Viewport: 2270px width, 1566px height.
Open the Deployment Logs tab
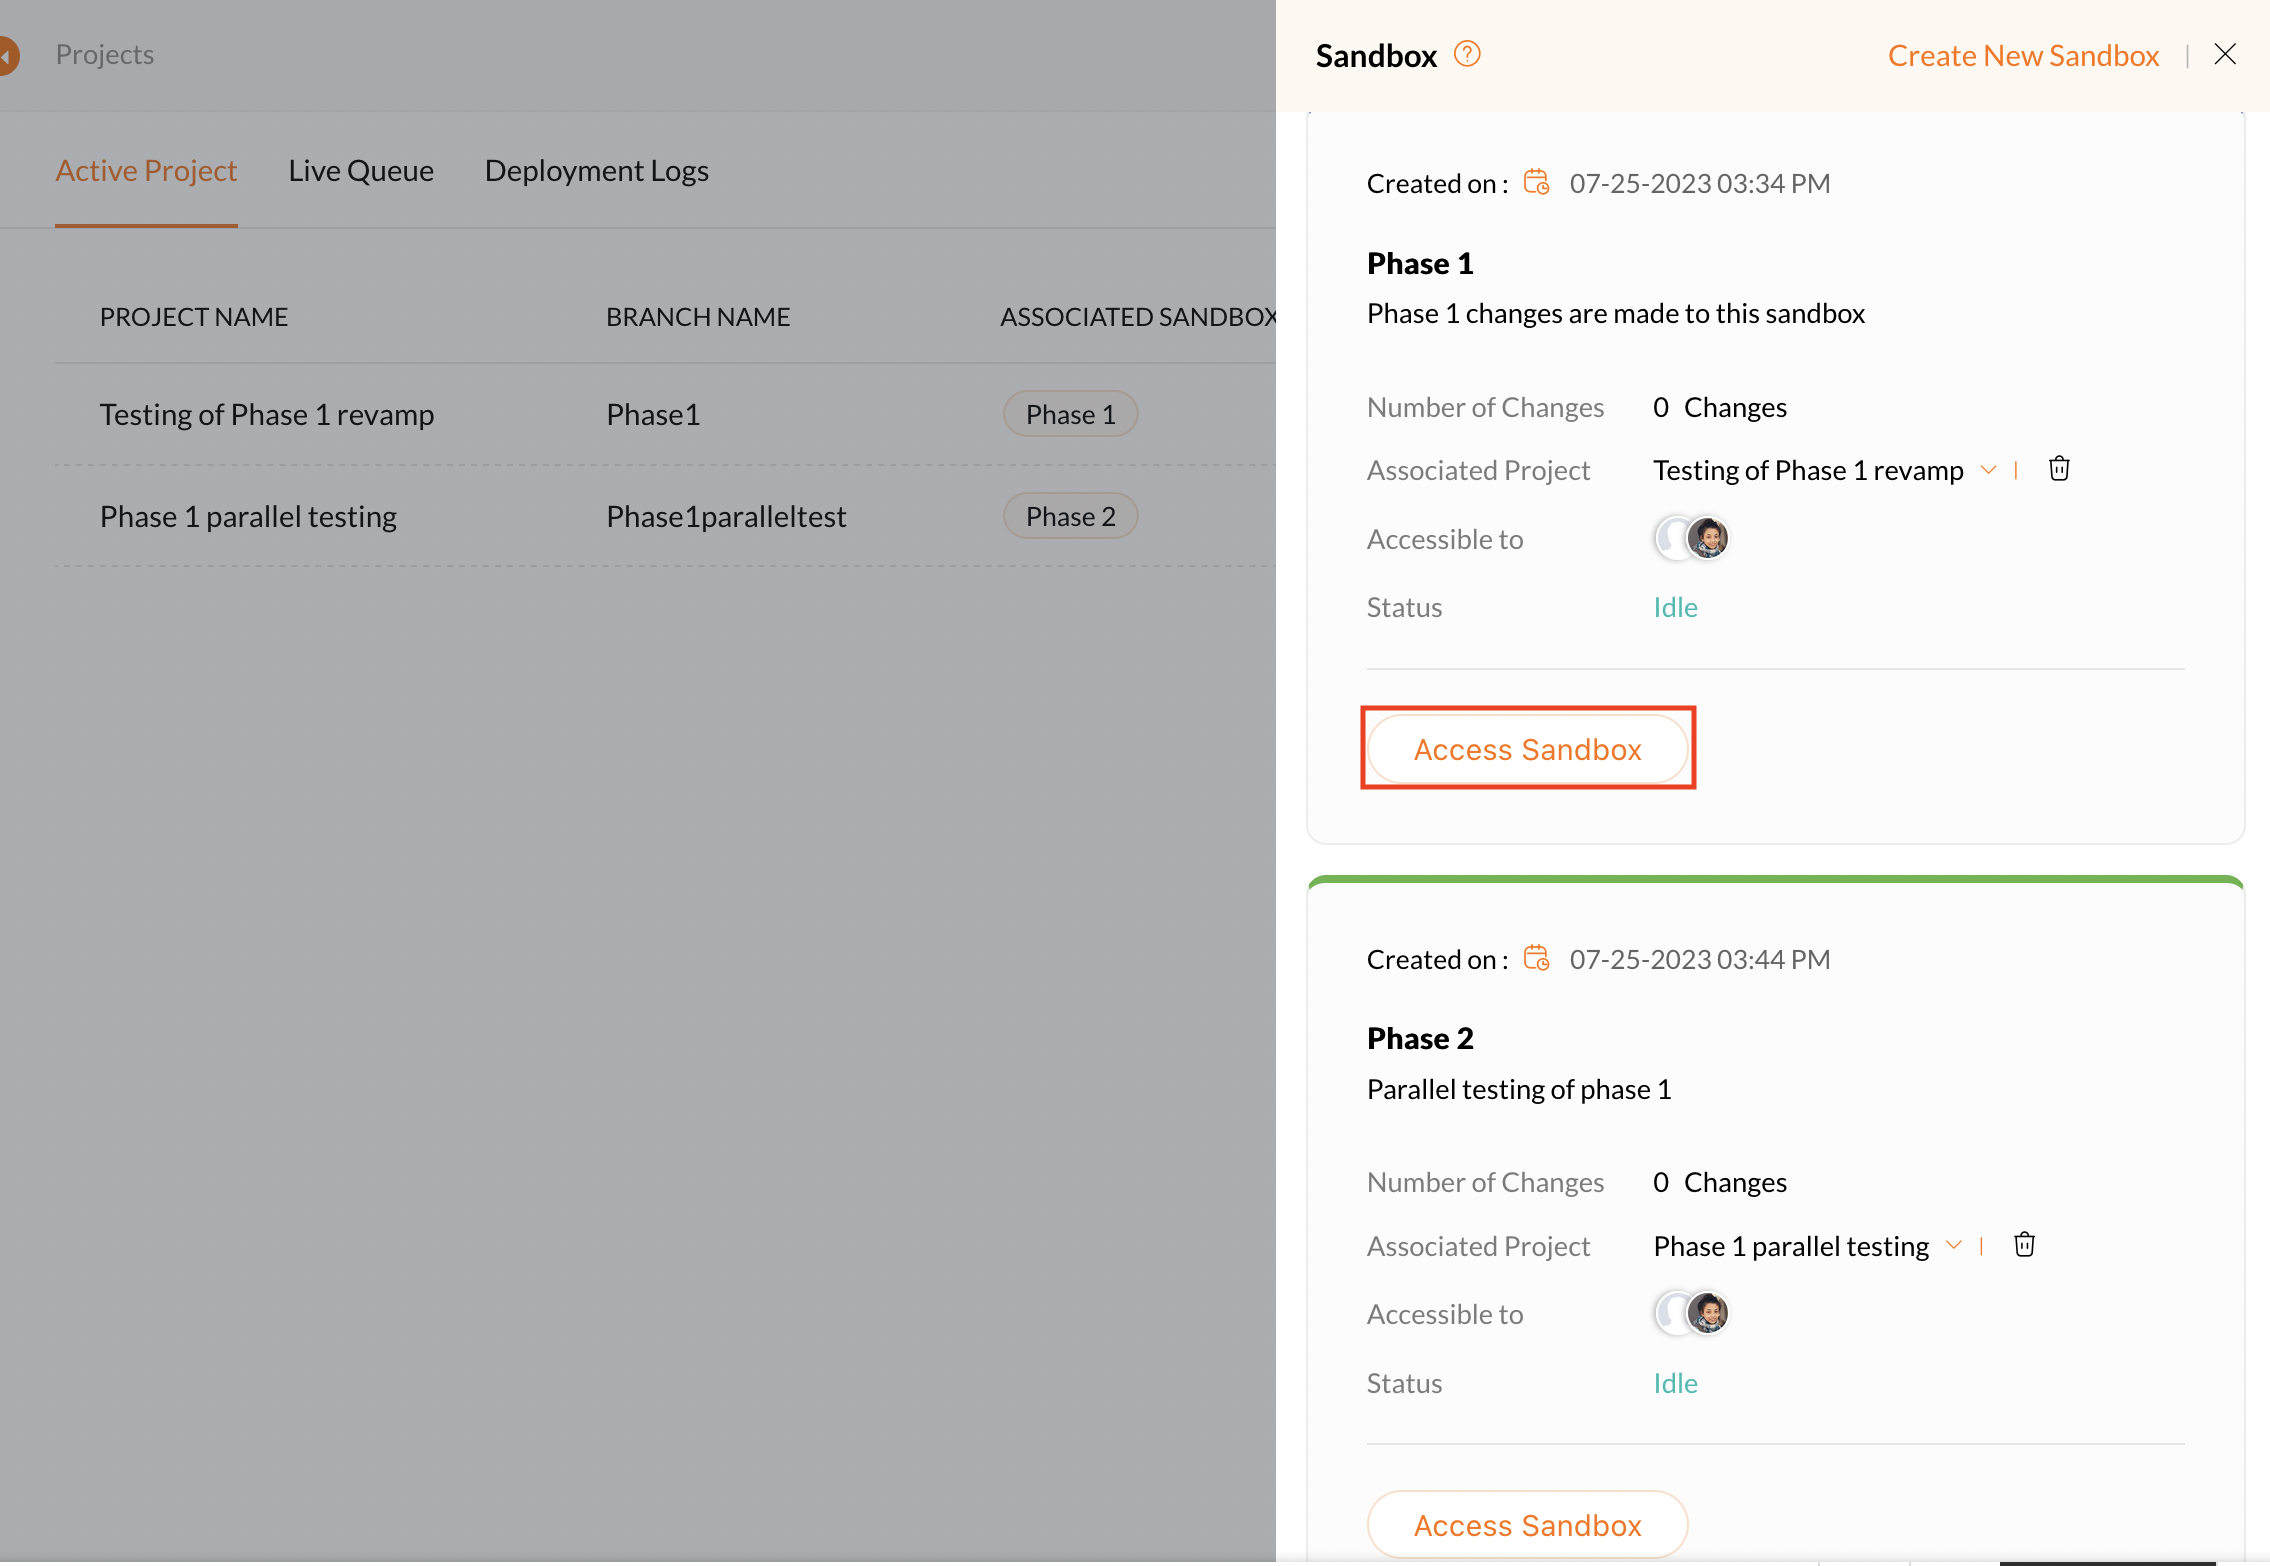point(596,171)
